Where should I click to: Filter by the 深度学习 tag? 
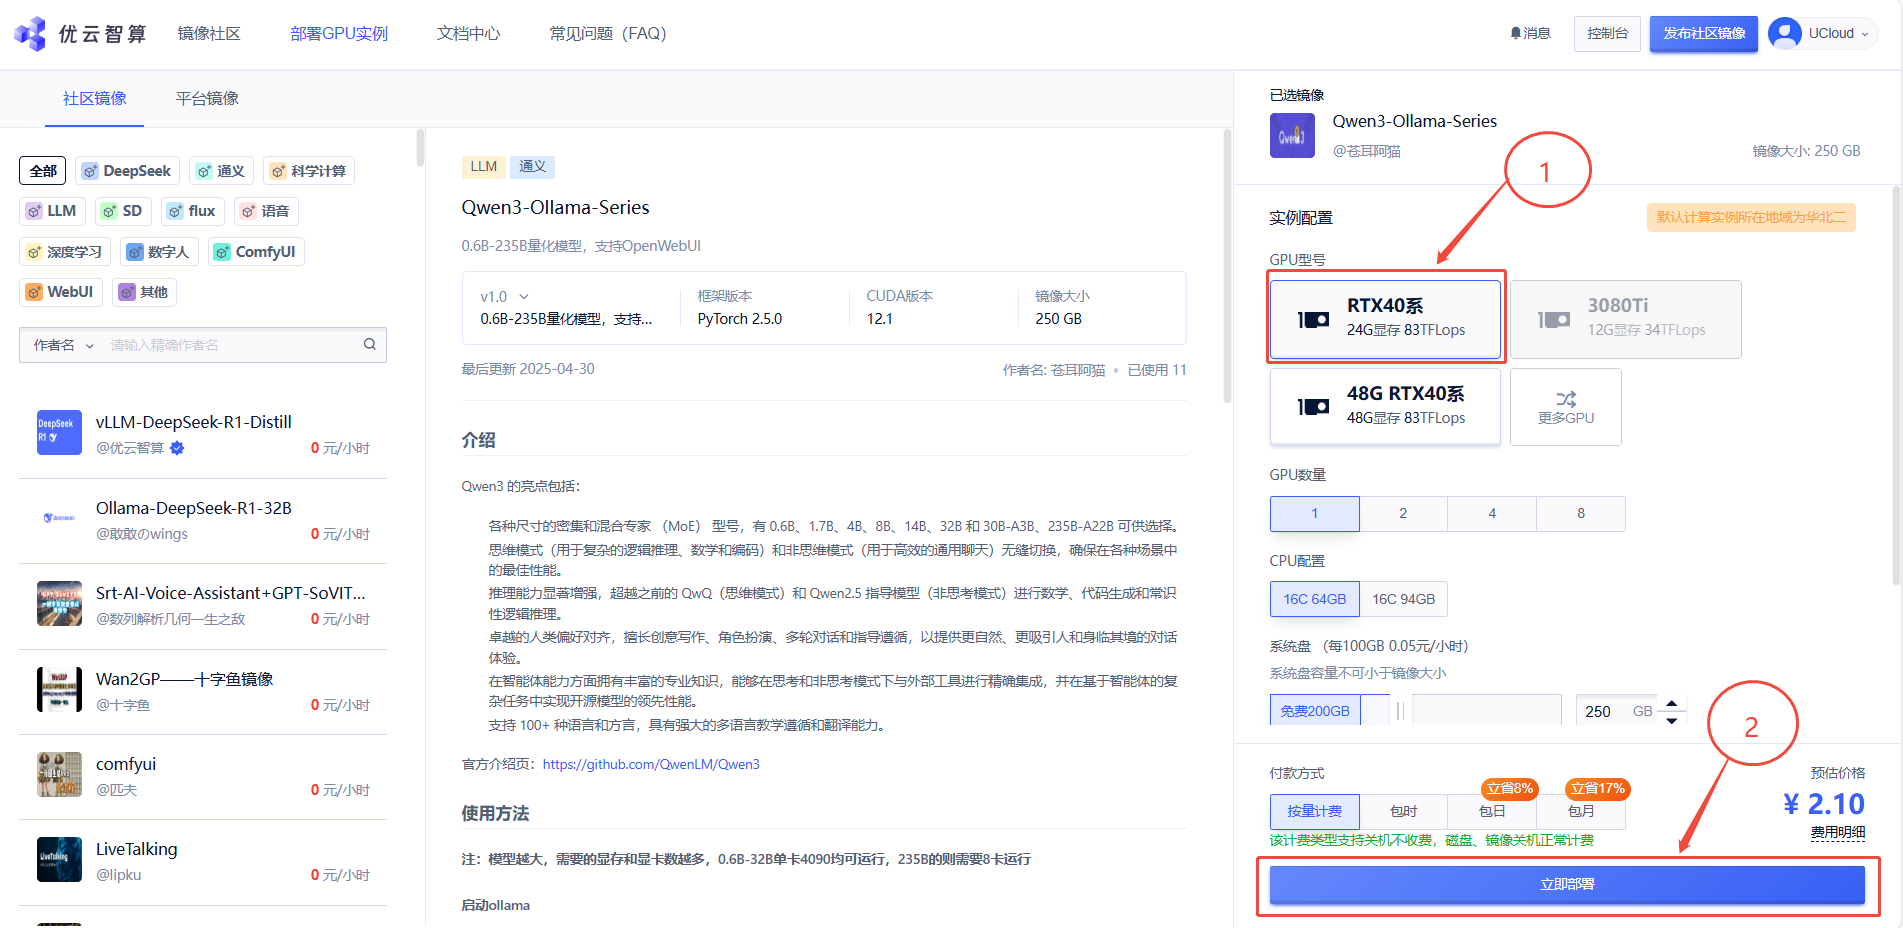65,252
